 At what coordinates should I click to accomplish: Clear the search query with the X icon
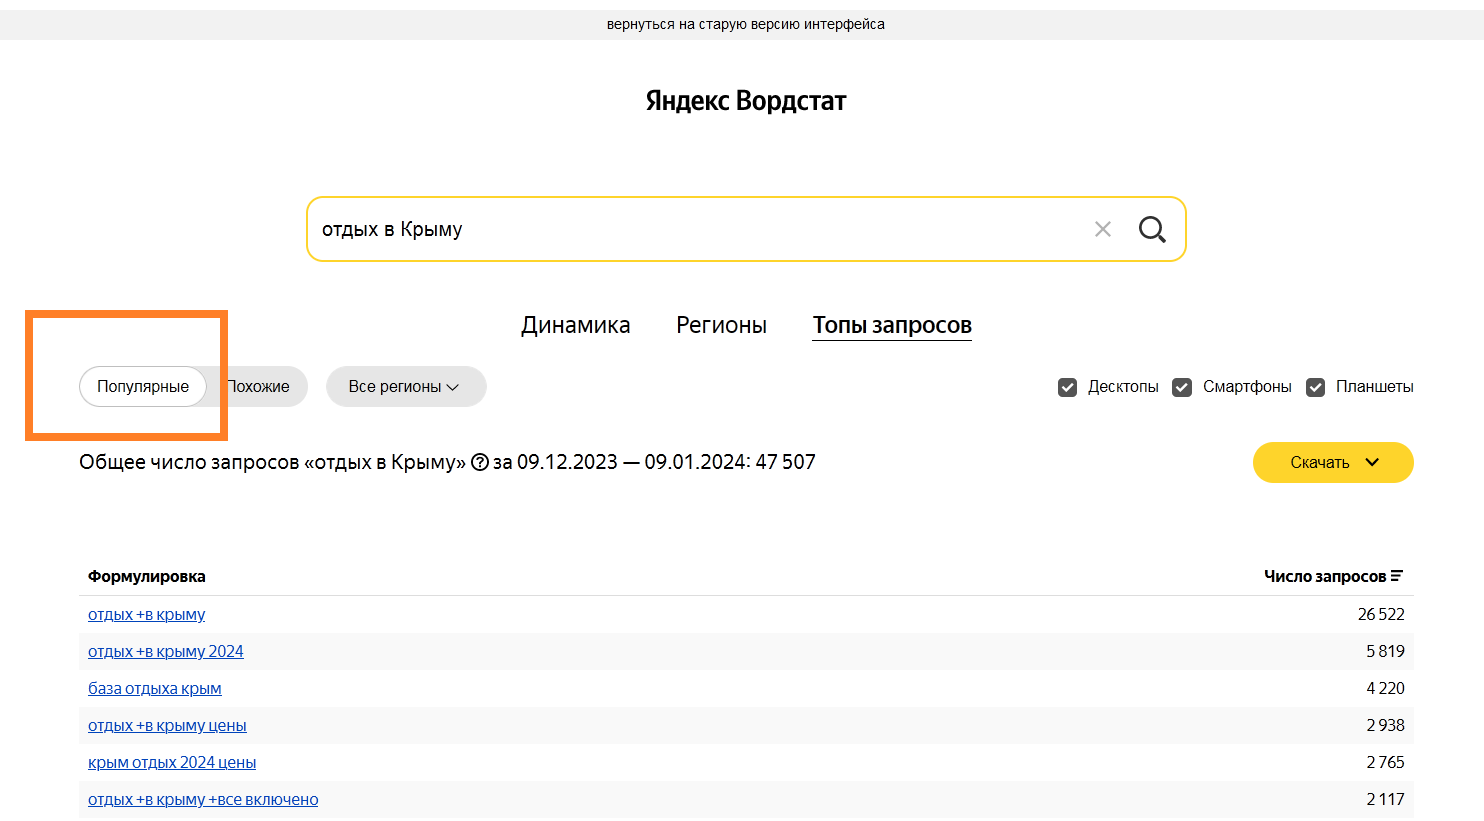(x=1103, y=229)
